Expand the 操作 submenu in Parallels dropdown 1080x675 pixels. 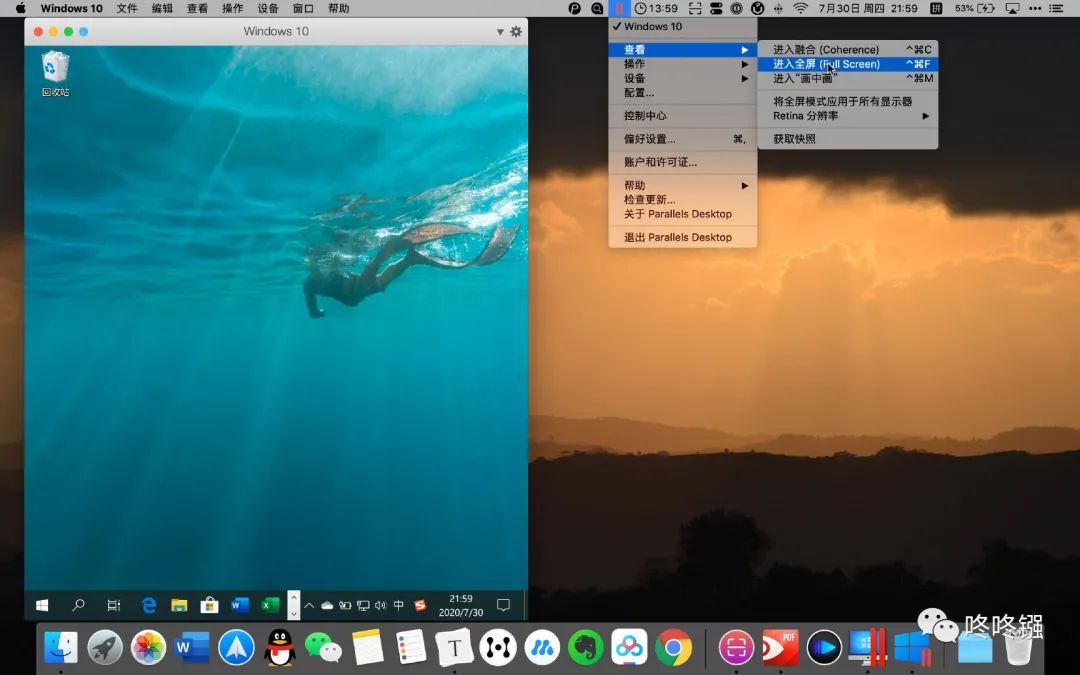pos(683,64)
